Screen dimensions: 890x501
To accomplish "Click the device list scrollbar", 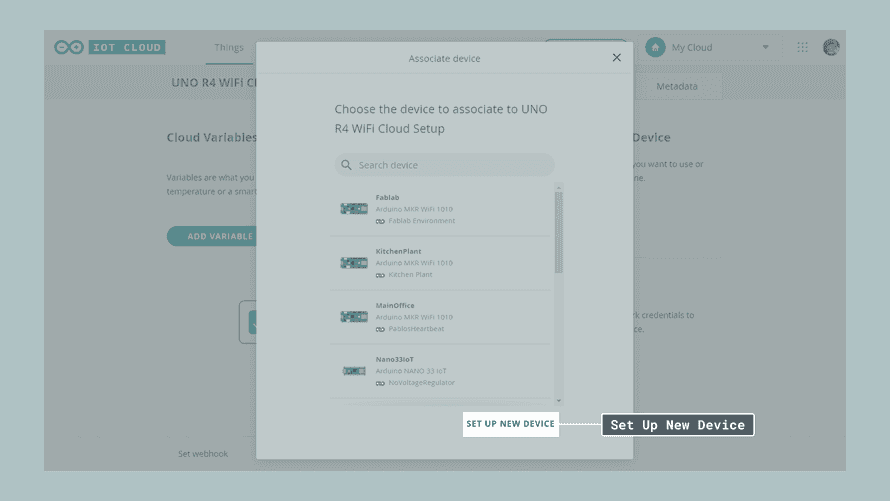I will click(x=559, y=232).
